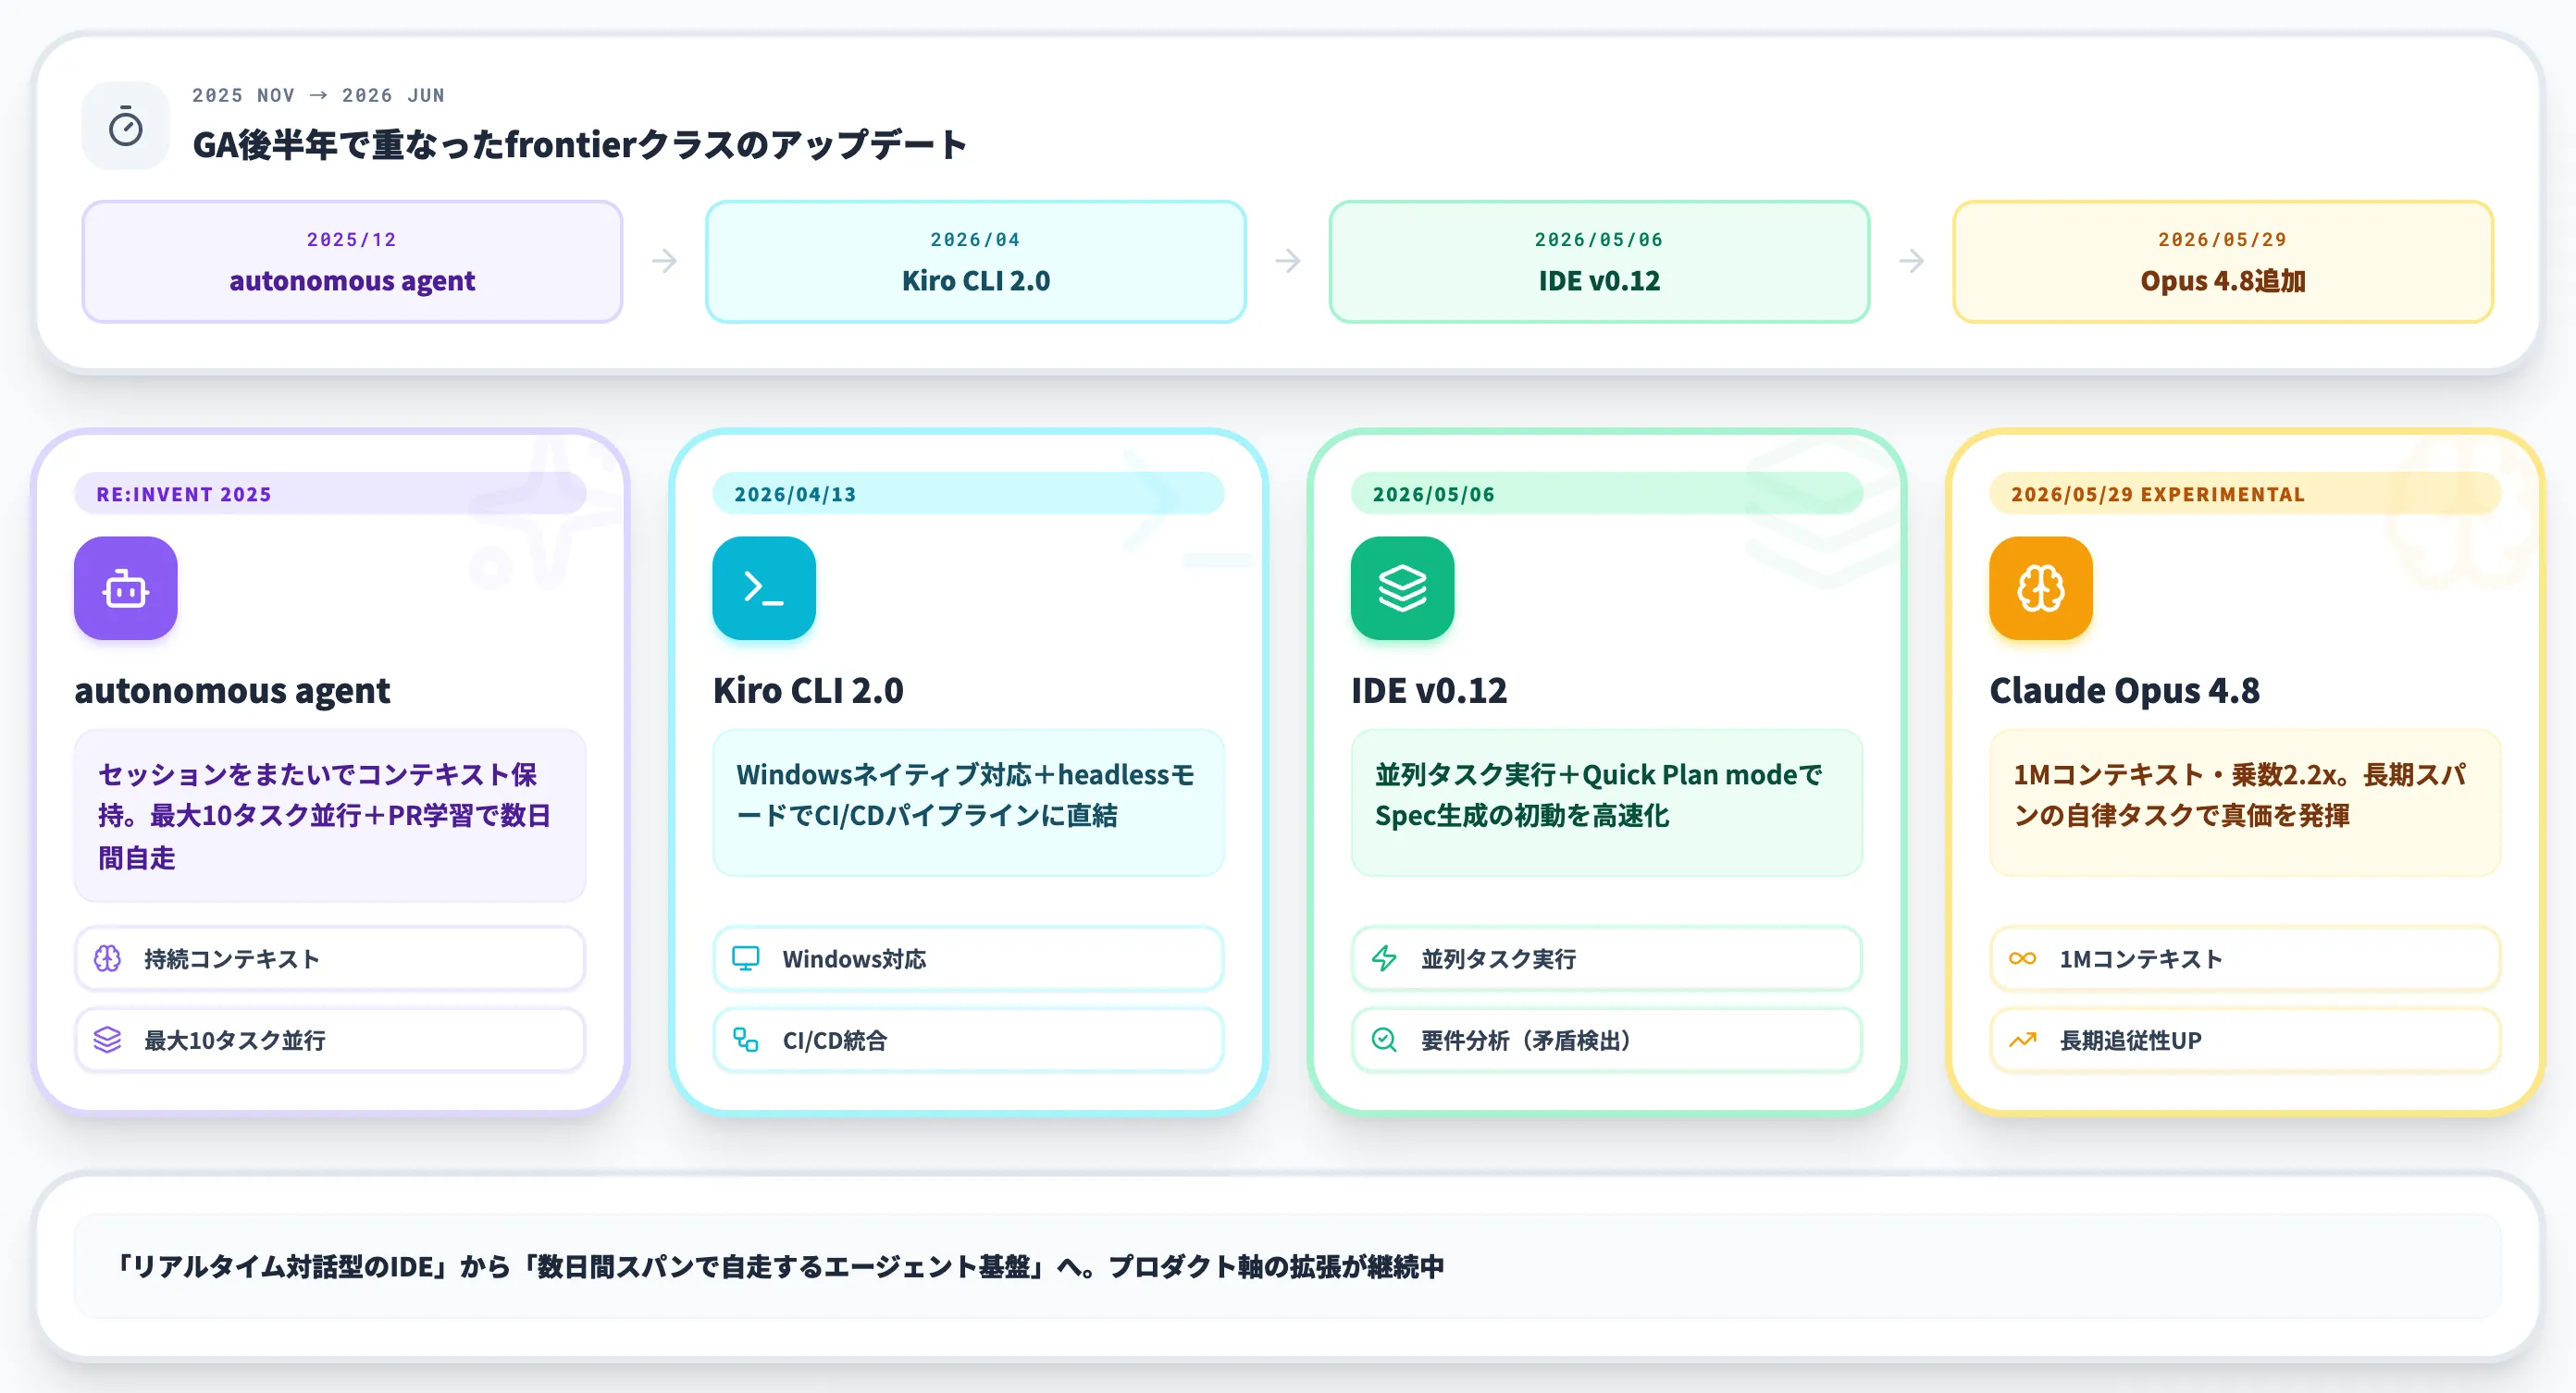The image size is (2576, 1393).
Task: Click the description starting 1Mコンテキスト・乗数2.2x
Action: click(x=2245, y=803)
